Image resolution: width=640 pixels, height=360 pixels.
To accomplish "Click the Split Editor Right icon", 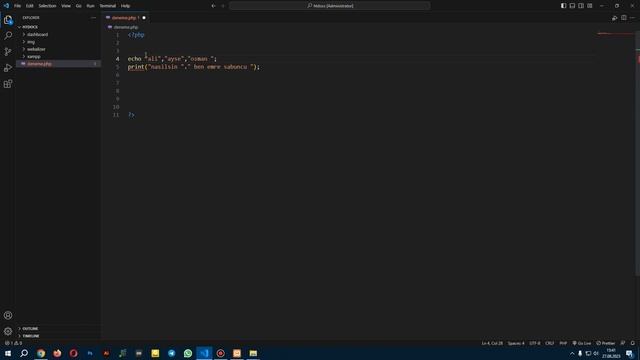I will pos(624,18).
